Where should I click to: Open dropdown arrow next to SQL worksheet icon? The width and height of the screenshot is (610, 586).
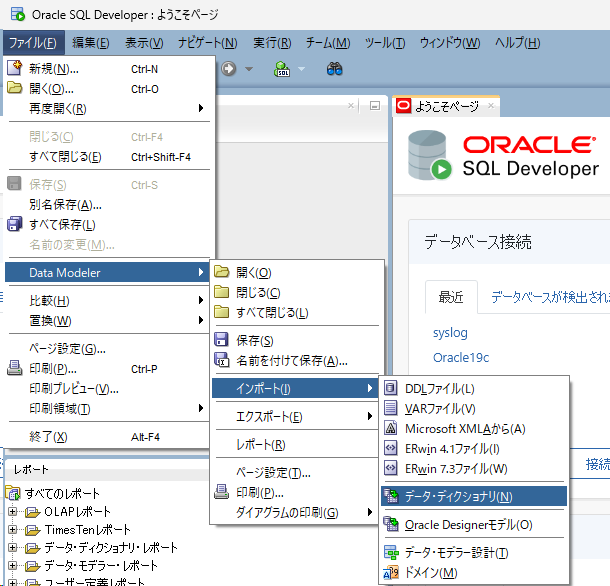[301, 69]
